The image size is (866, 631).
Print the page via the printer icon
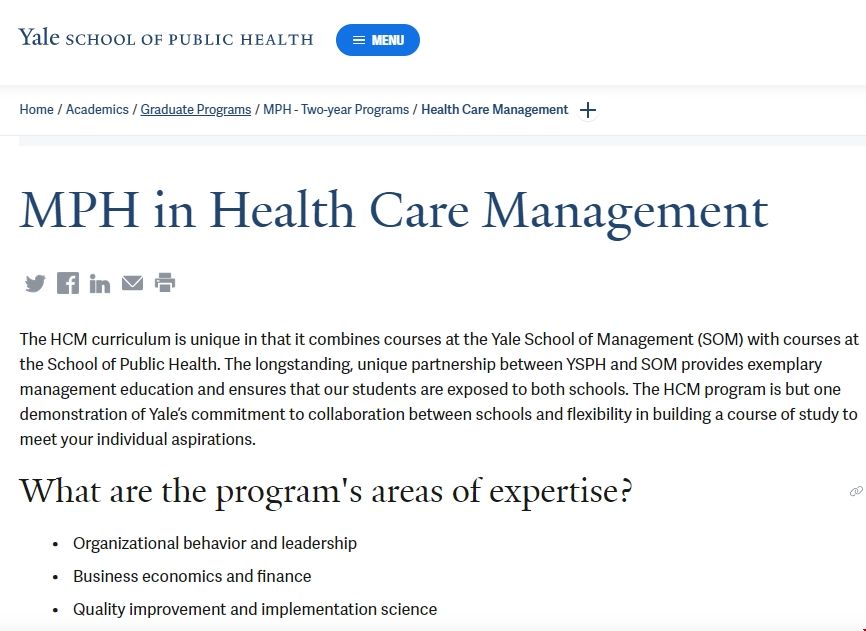[x=165, y=283]
